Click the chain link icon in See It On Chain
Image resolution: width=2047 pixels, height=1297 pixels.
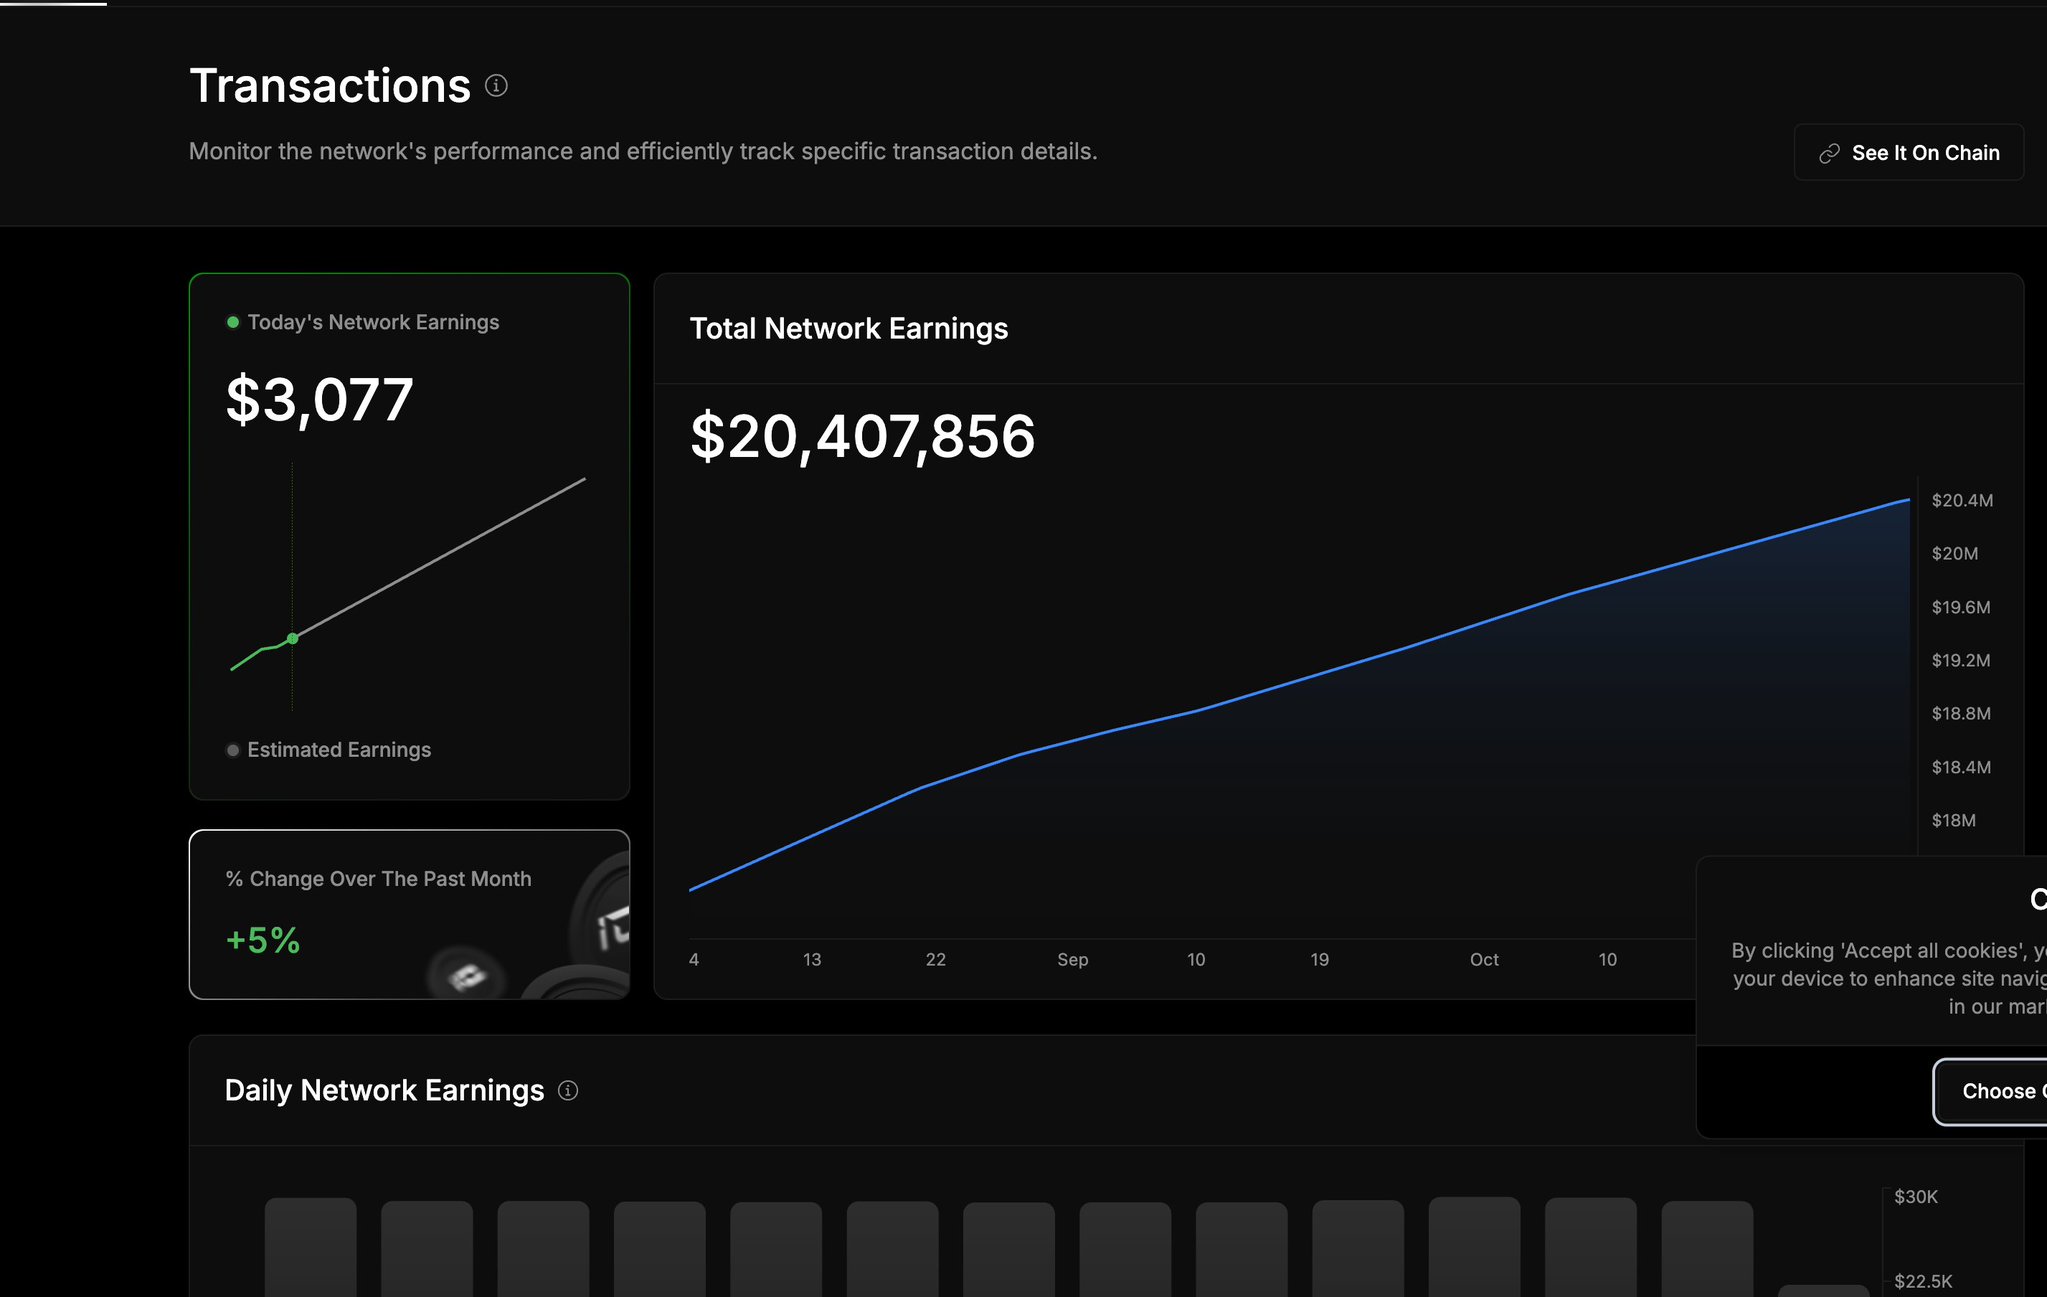(x=1829, y=153)
